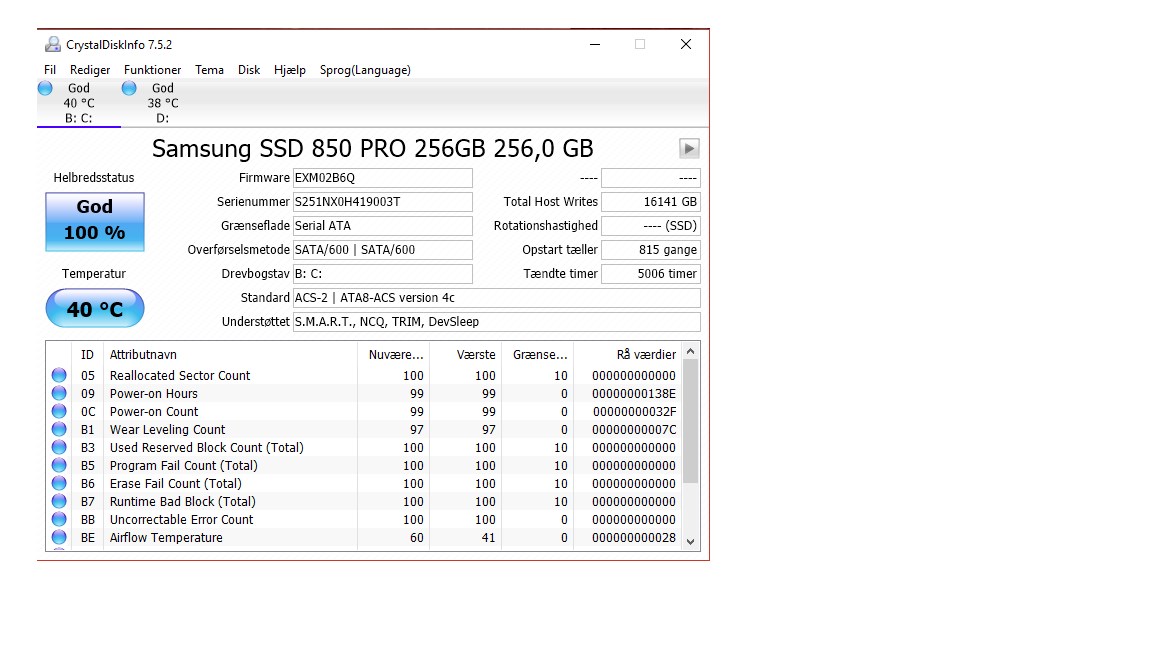Click the 40 °C temperature button

(x=95, y=309)
